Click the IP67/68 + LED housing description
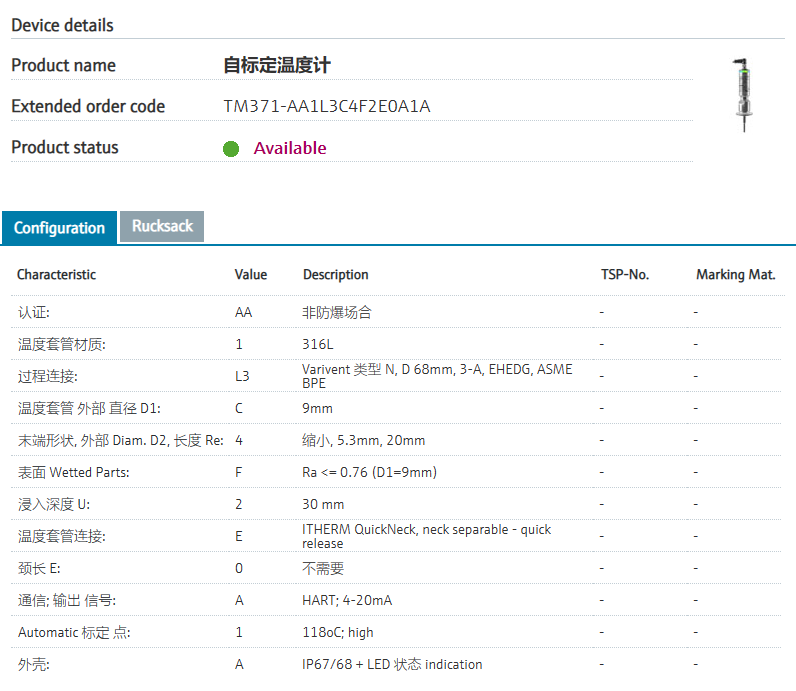Image resolution: width=796 pixels, height=691 pixels. (392, 664)
